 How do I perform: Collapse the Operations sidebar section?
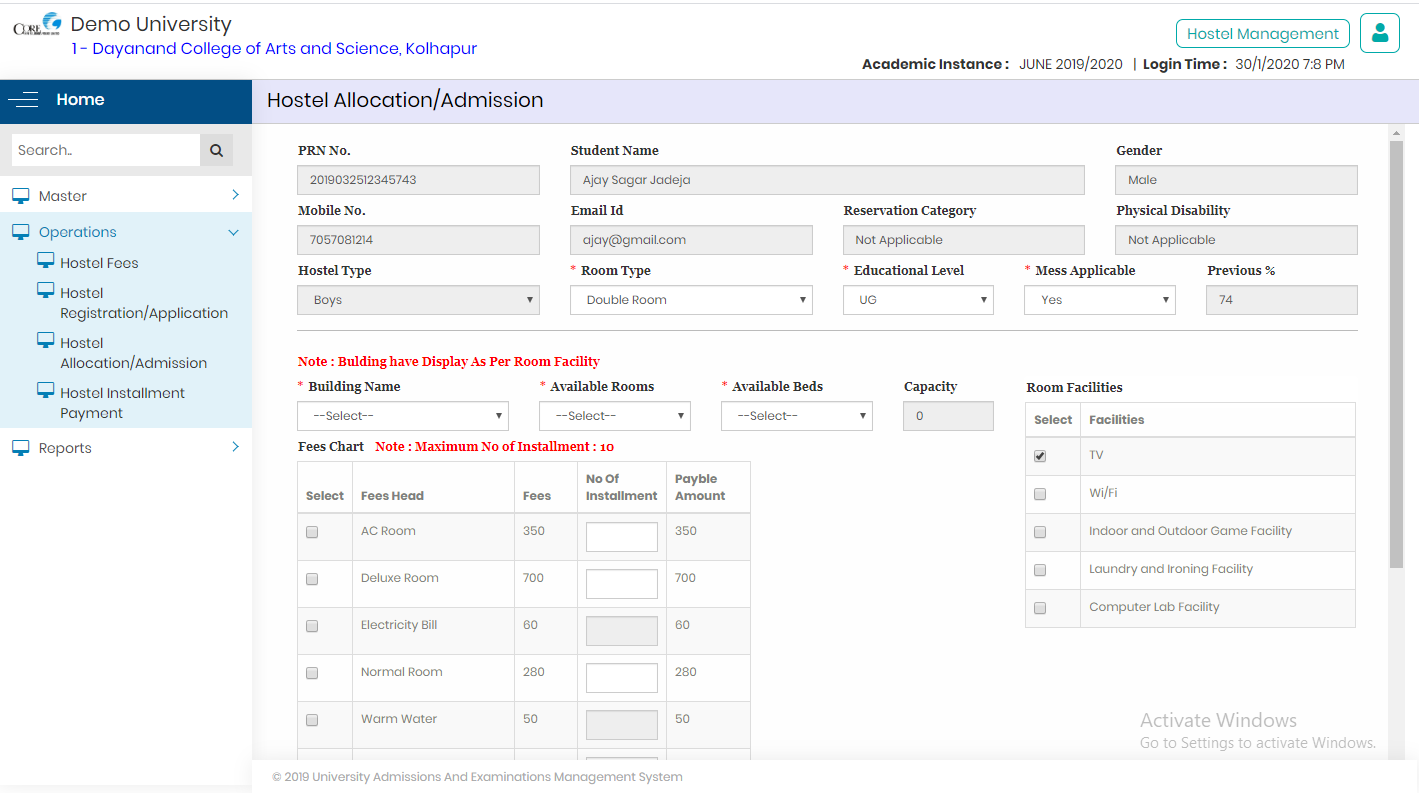pyautogui.click(x=75, y=231)
